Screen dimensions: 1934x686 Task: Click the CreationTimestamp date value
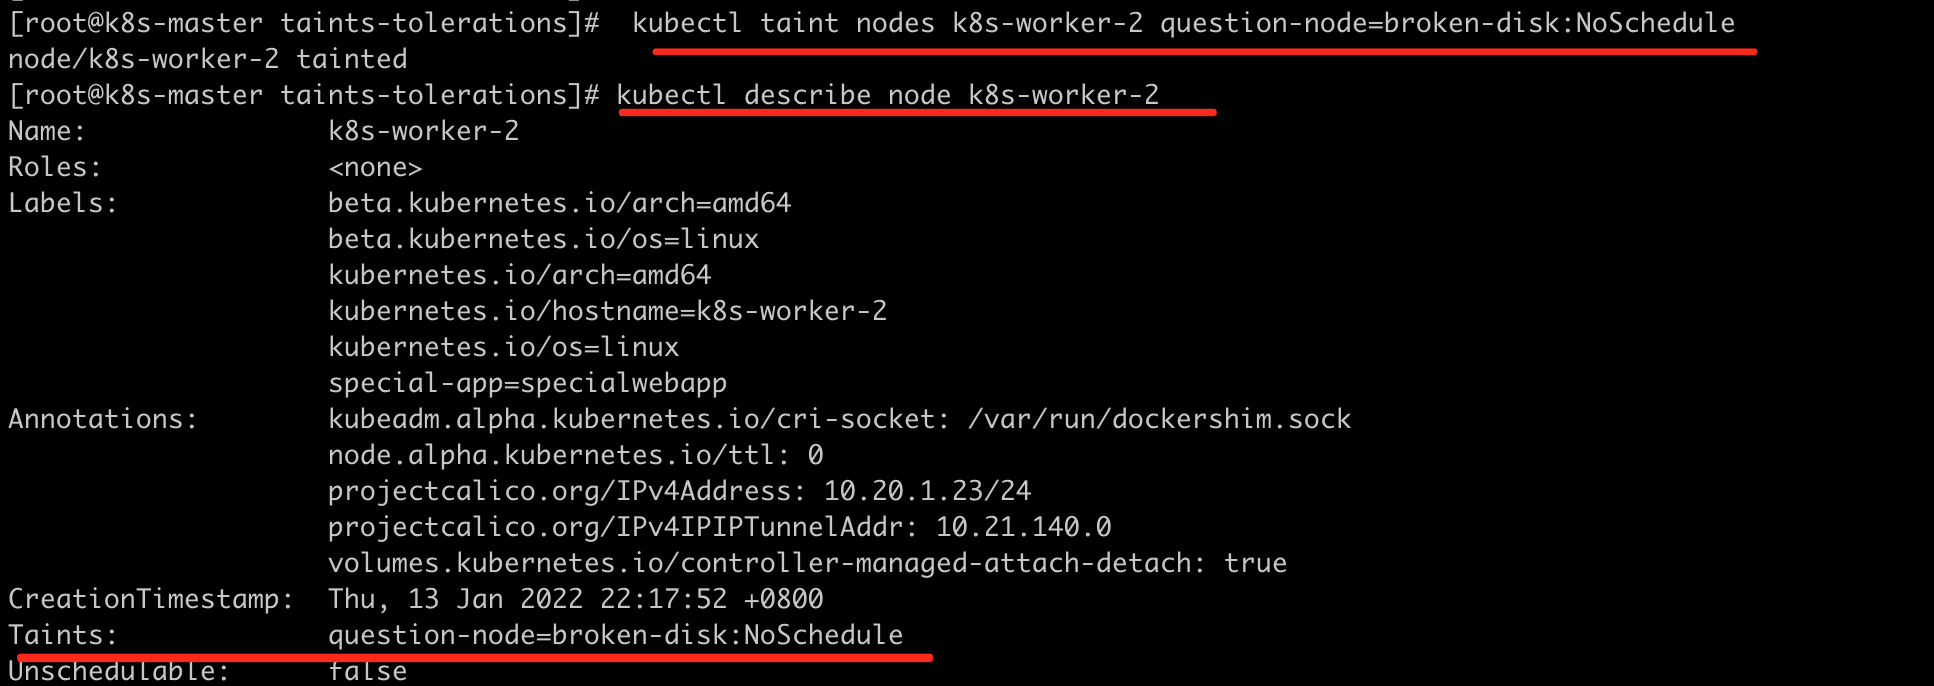pos(575,599)
